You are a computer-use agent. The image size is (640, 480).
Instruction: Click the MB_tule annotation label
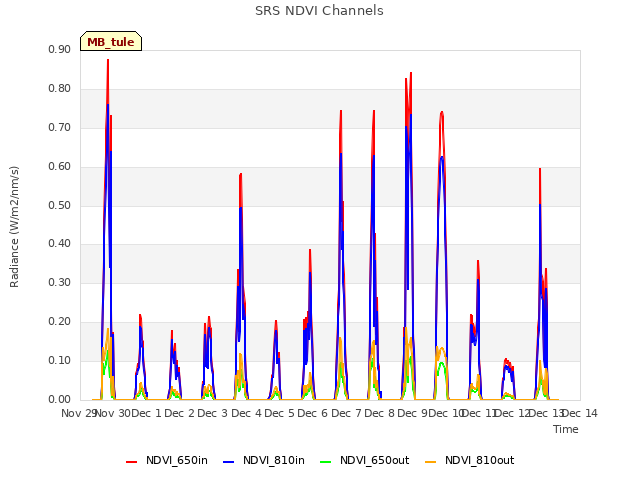point(111,41)
